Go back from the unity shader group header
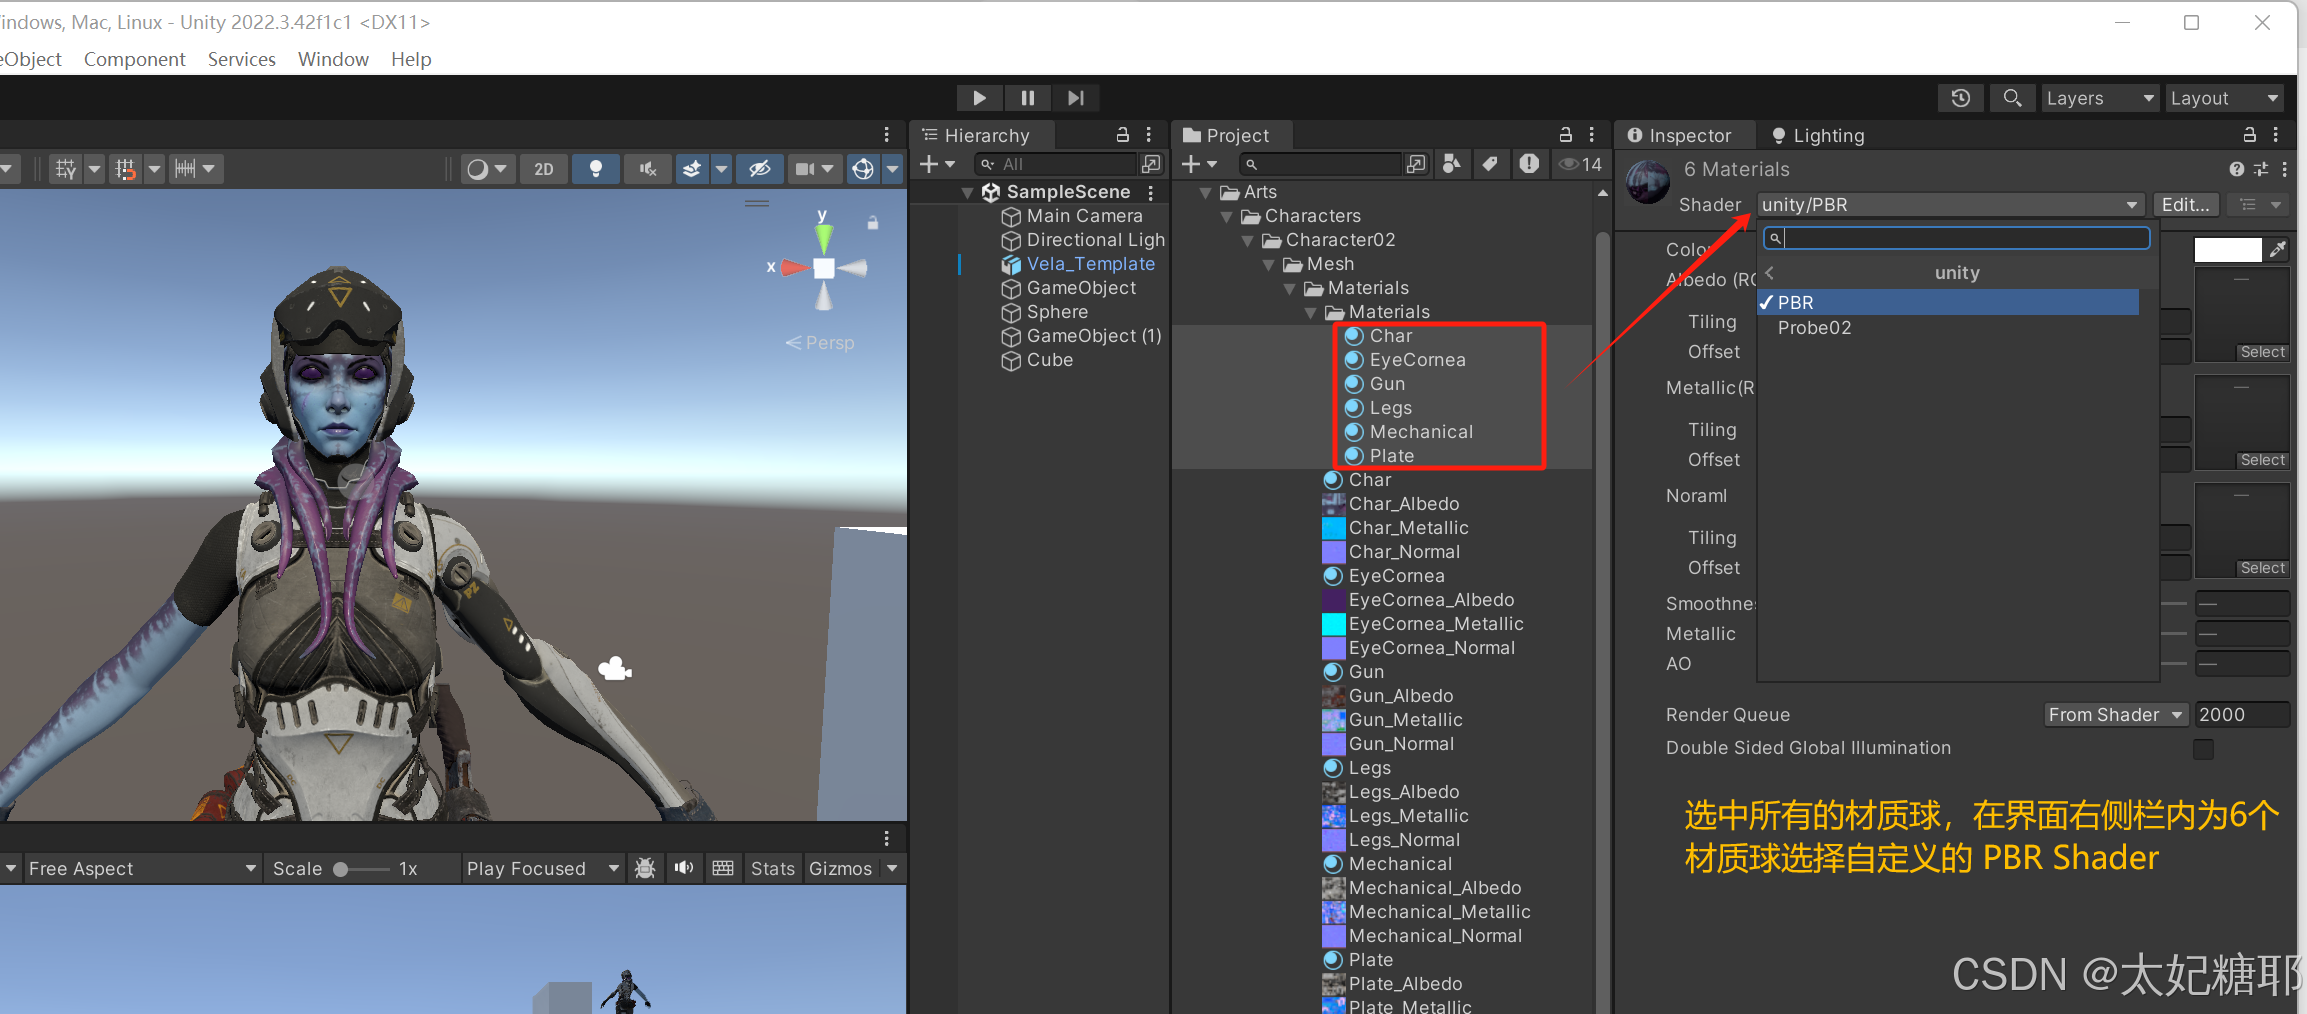 [x=1771, y=273]
